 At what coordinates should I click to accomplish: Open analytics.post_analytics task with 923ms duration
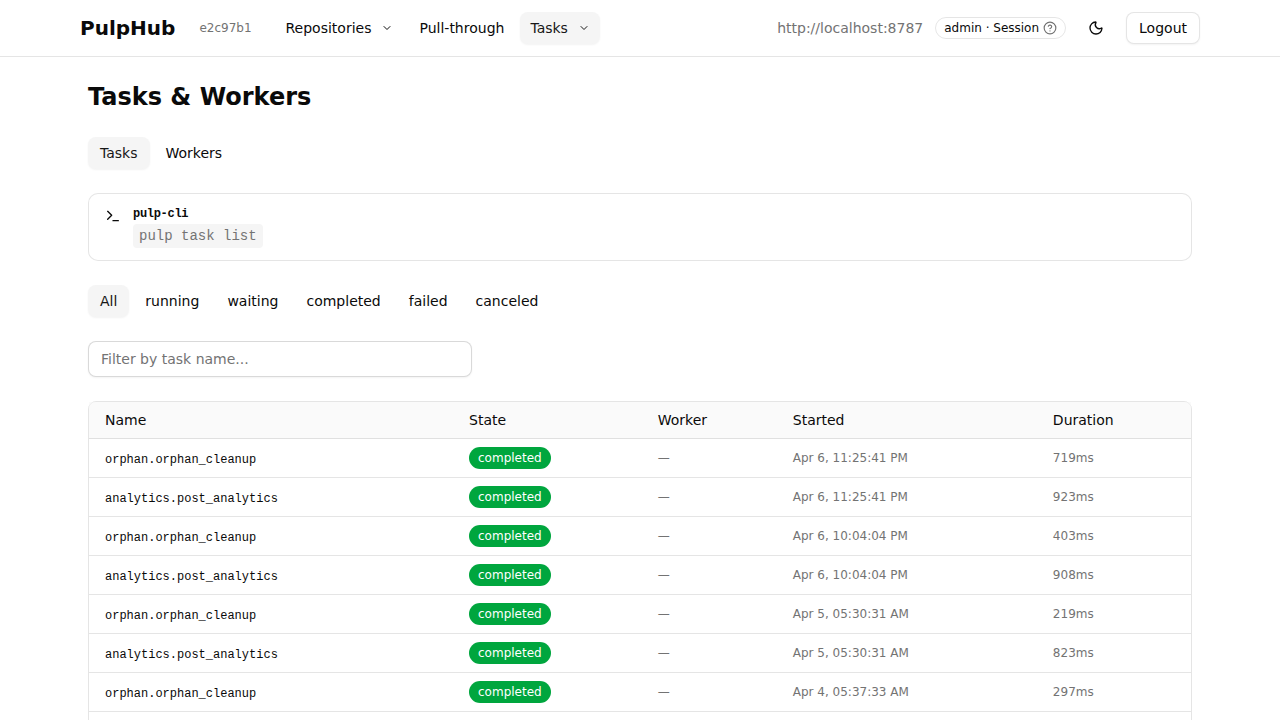click(x=192, y=498)
